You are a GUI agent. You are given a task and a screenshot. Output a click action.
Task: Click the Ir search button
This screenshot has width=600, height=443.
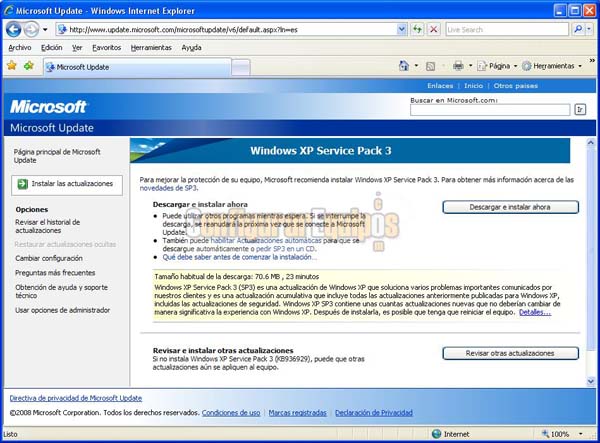(580, 109)
